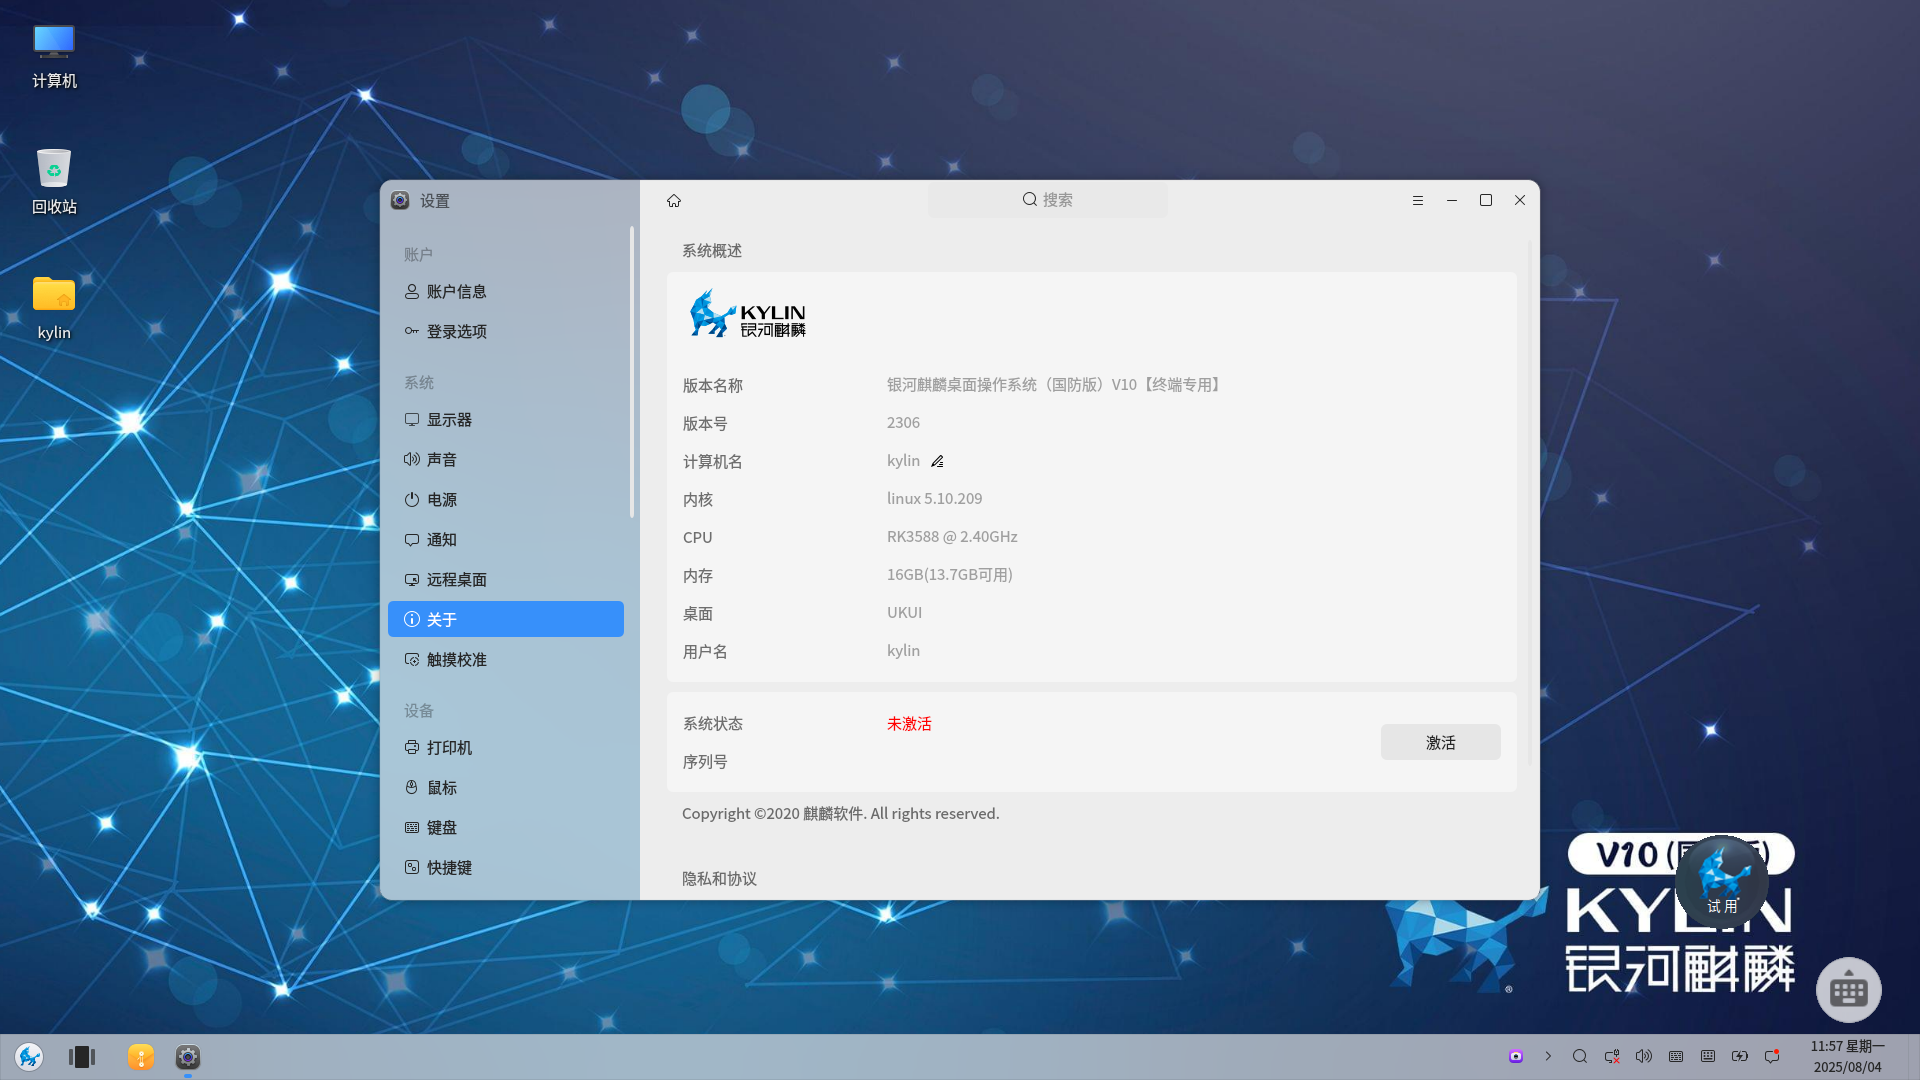
Task: Open 账户信息 in the sidebar
Action: pyautogui.click(x=506, y=291)
